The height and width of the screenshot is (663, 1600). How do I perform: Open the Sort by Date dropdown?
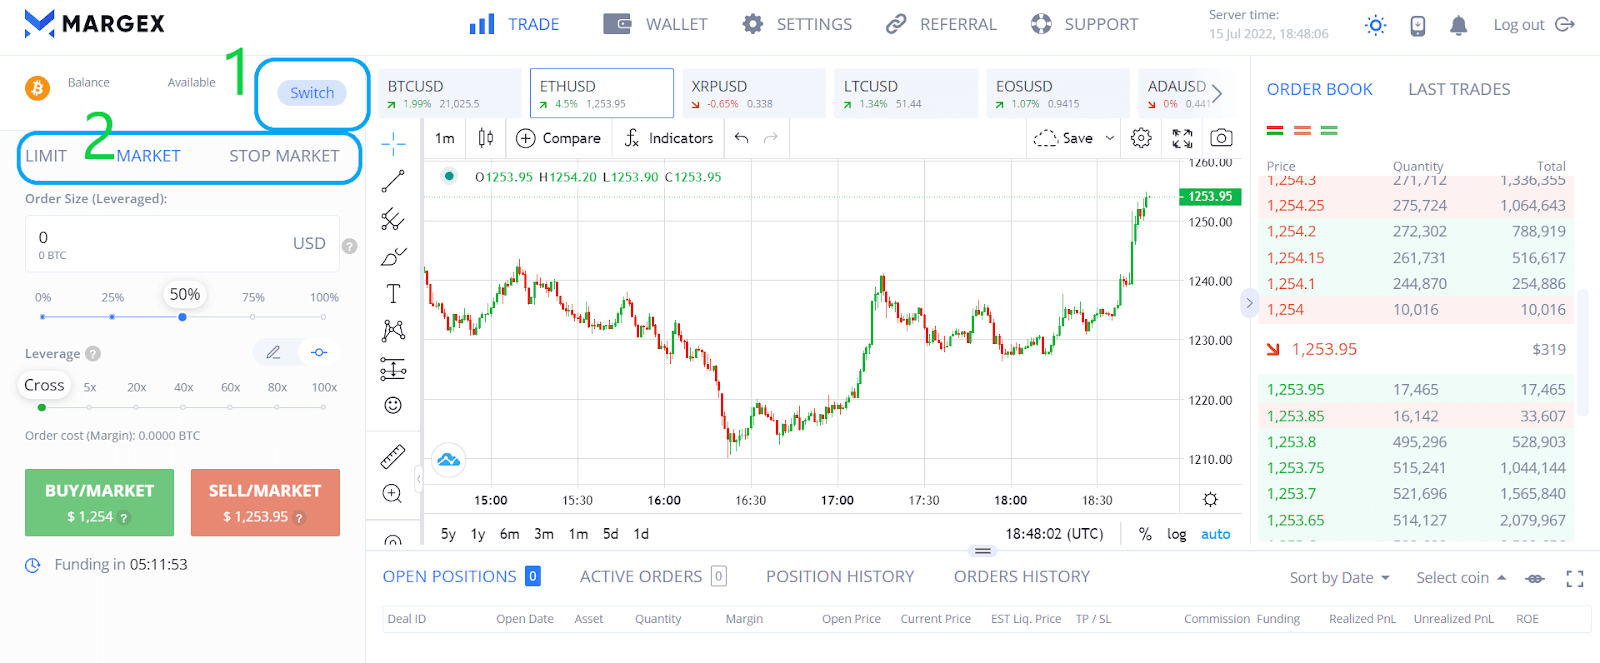tap(1339, 578)
